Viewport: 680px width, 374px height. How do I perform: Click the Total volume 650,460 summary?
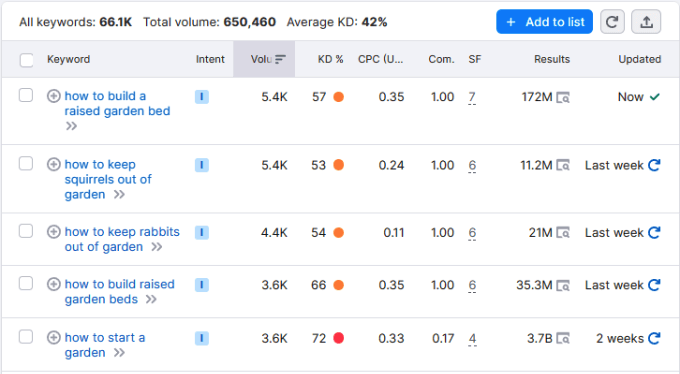tap(209, 22)
